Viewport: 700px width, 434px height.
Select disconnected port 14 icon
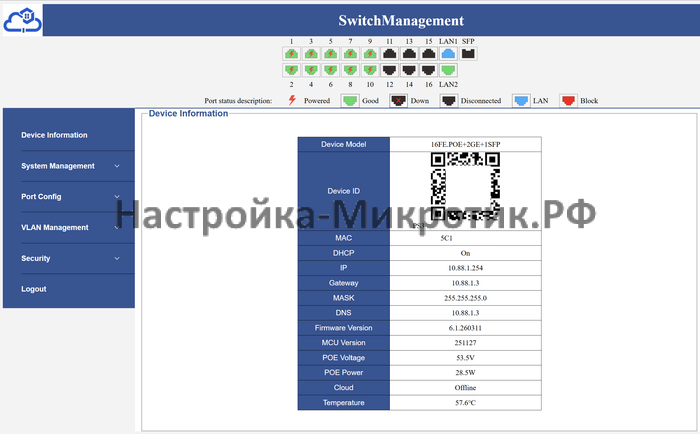pyautogui.click(x=409, y=70)
